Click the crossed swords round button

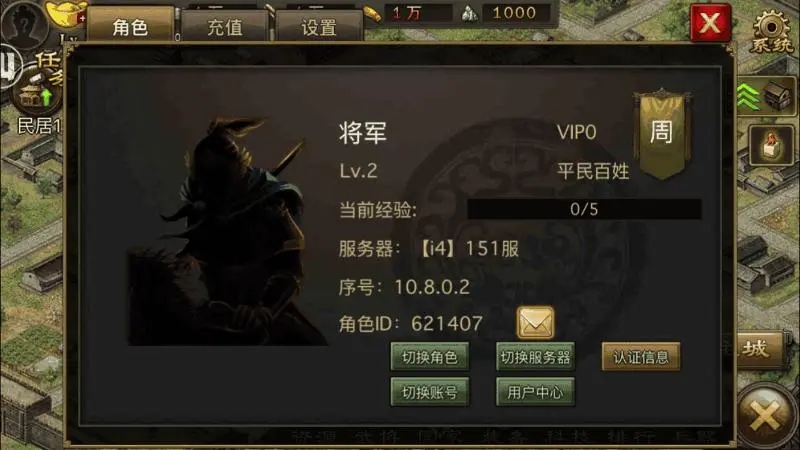766,416
